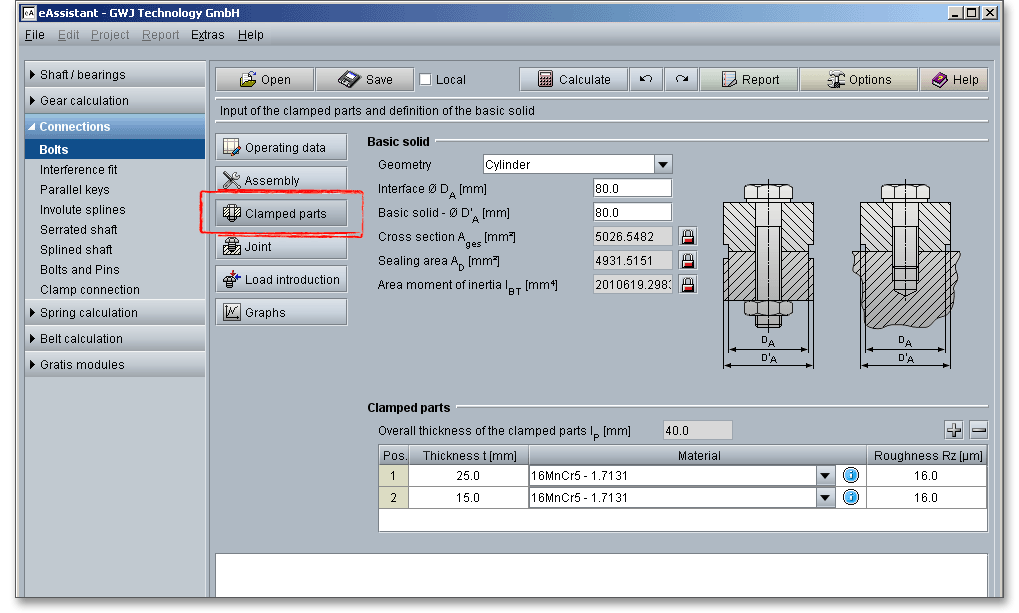
Task: Click the Interface Ø DA input field
Action: [632, 189]
